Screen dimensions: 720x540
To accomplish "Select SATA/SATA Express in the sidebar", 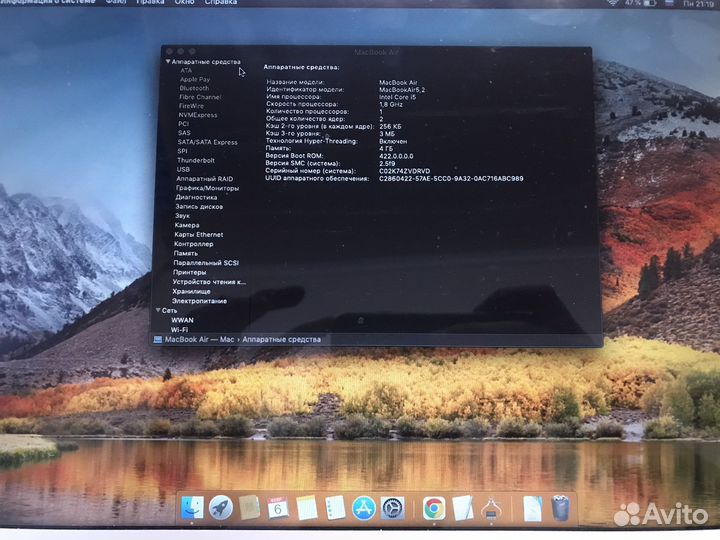I will 208,142.
